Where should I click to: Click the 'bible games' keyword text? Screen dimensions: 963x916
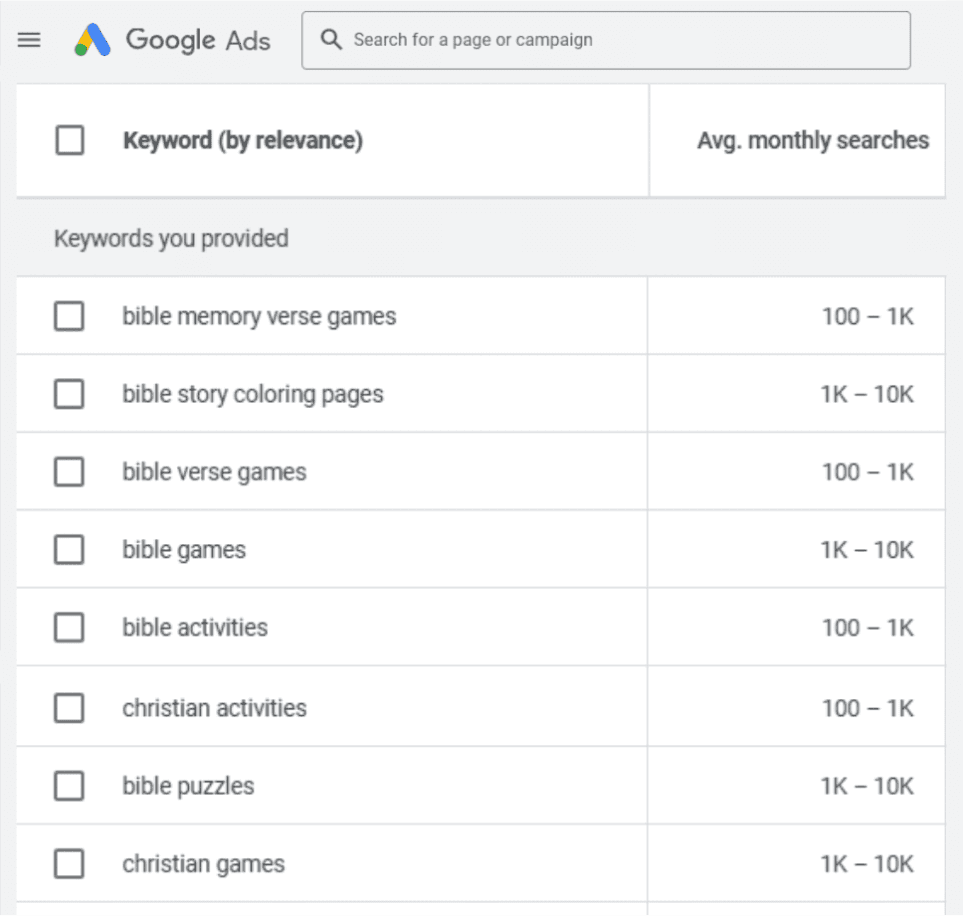[184, 550]
